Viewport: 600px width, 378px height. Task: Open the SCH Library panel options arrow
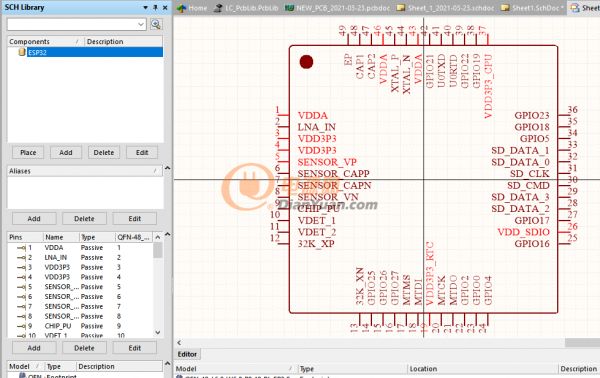click(145, 8)
